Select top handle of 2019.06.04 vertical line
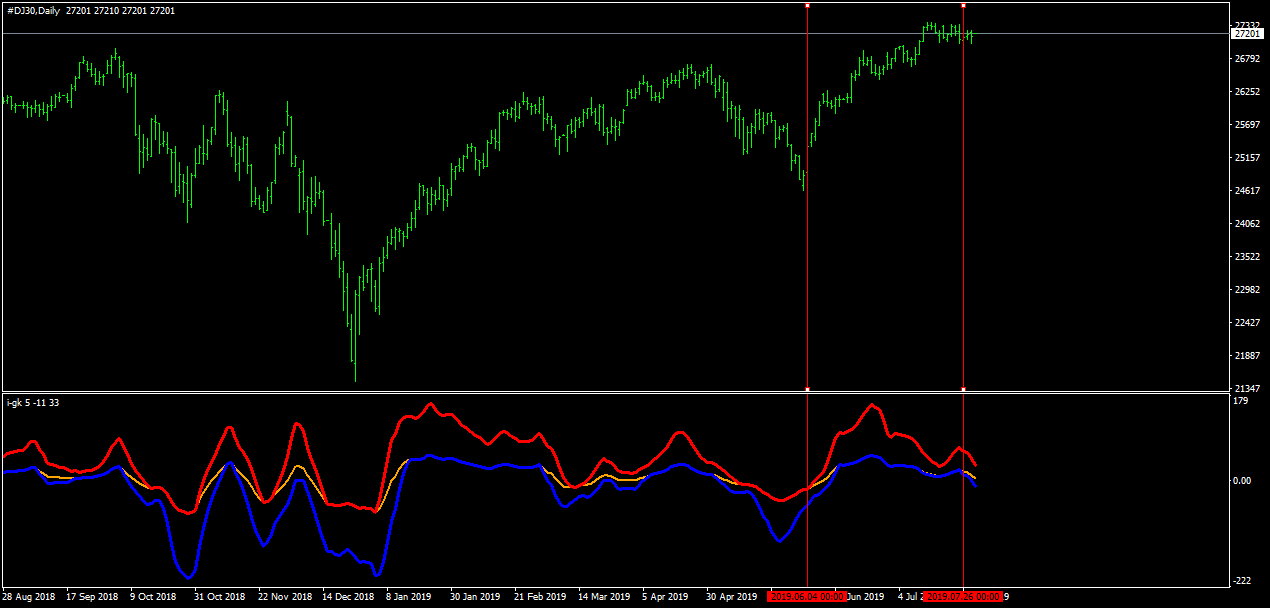 [807, 5]
